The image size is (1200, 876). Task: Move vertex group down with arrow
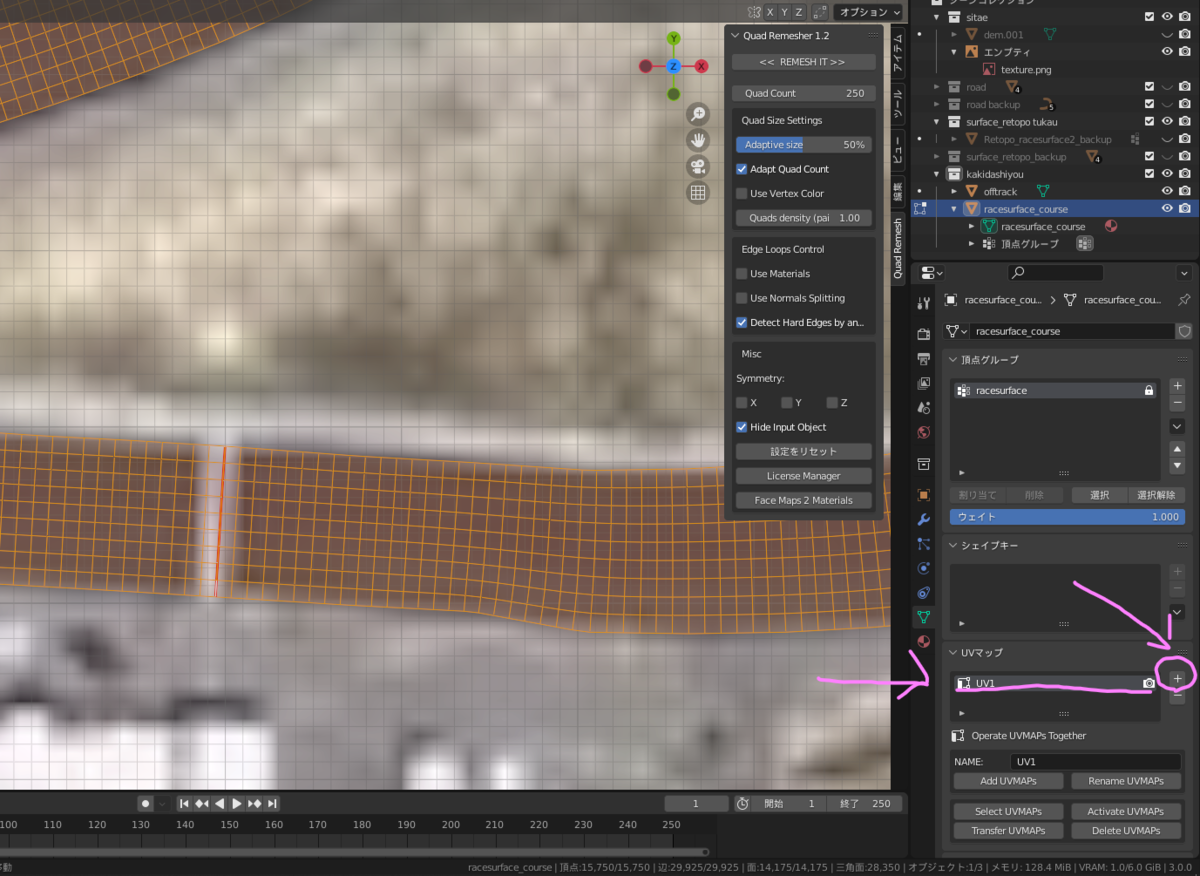tap(1177, 467)
